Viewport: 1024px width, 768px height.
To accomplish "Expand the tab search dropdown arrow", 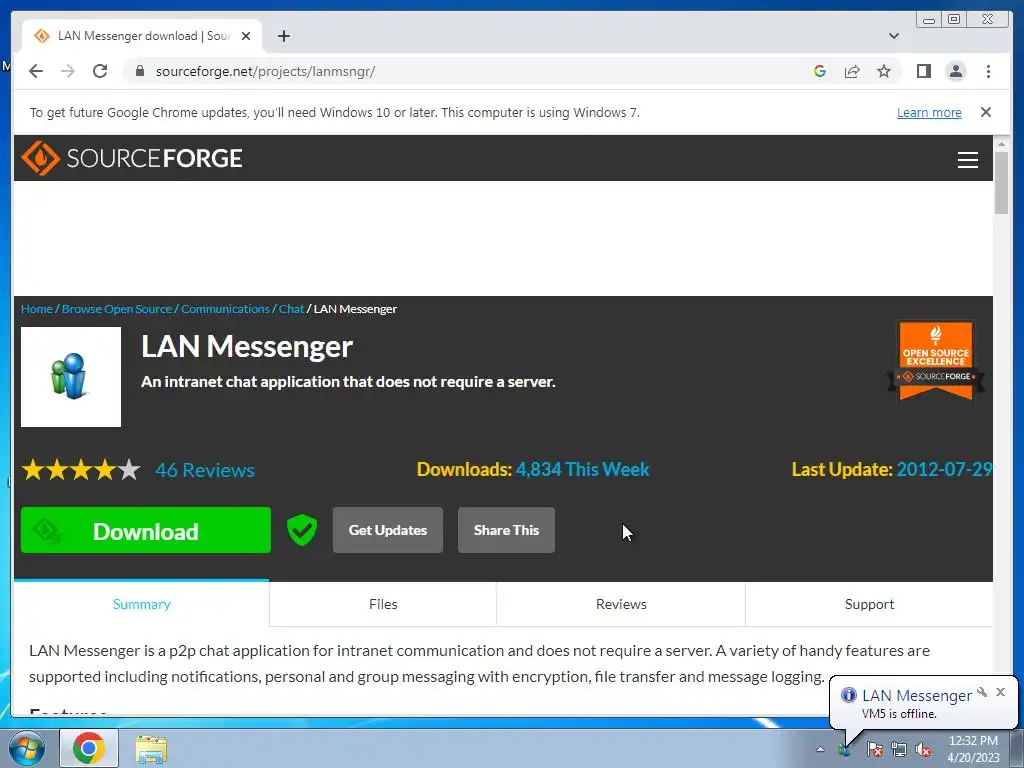I will pos(893,36).
